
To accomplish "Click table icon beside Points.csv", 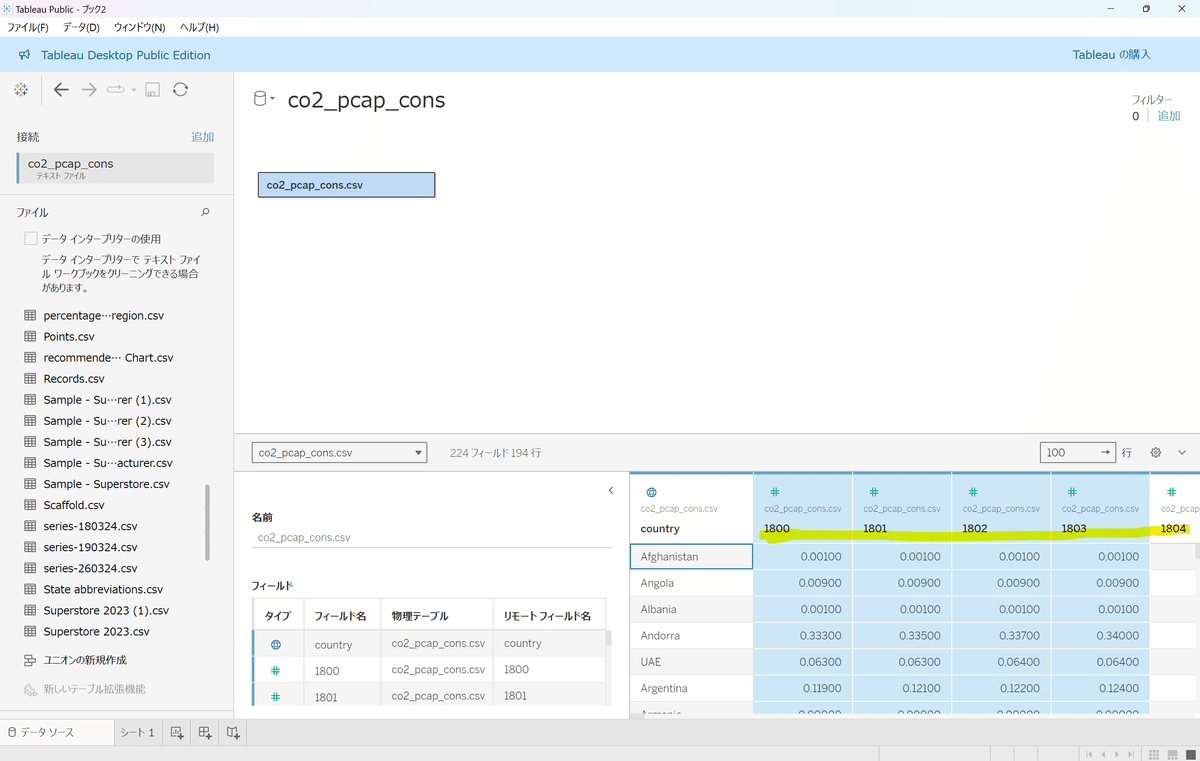I will point(30,337).
